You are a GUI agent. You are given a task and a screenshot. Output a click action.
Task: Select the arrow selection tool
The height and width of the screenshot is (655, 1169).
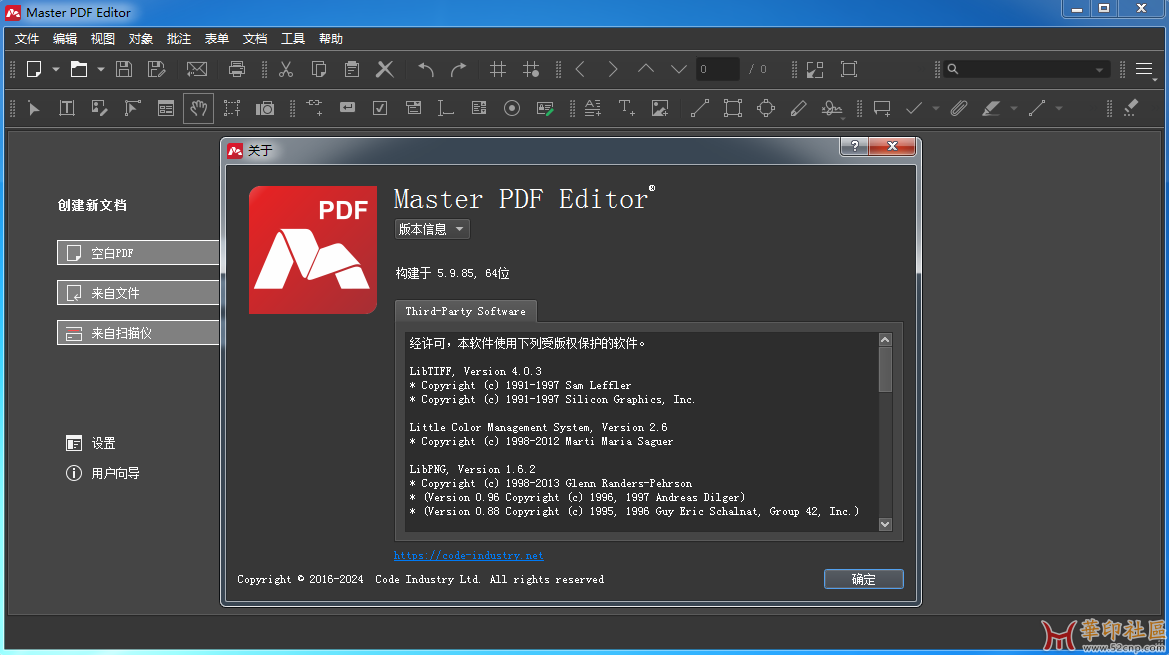tap(34, 108)
